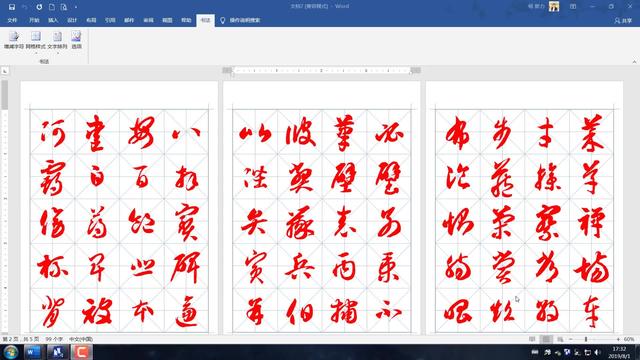Create a new blank document icon
The image size is (640, 360).
52,7
